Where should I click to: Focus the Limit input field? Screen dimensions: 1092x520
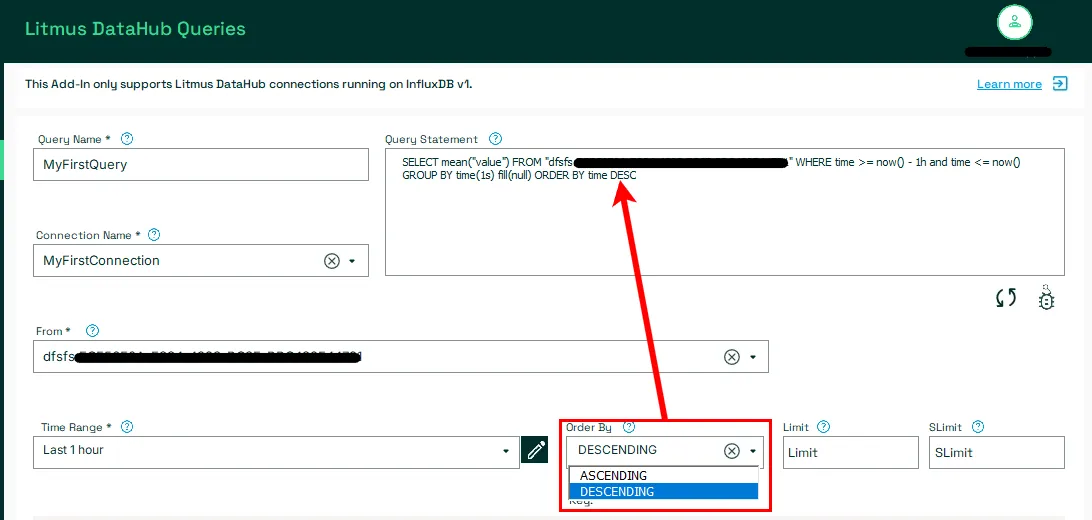(851, 452)
